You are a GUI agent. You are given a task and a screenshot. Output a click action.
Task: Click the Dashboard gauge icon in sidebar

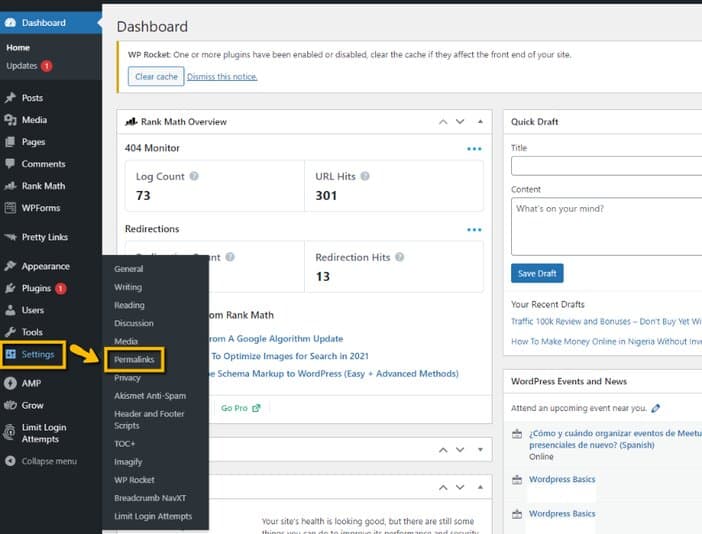pyautogui.click(x=10, y=23)
